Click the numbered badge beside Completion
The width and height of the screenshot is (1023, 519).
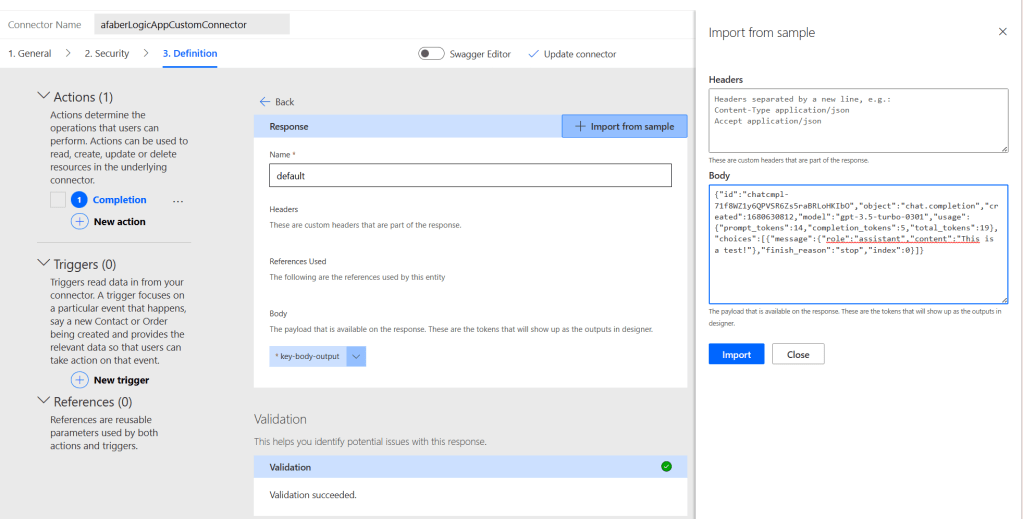tap(79, 200)
